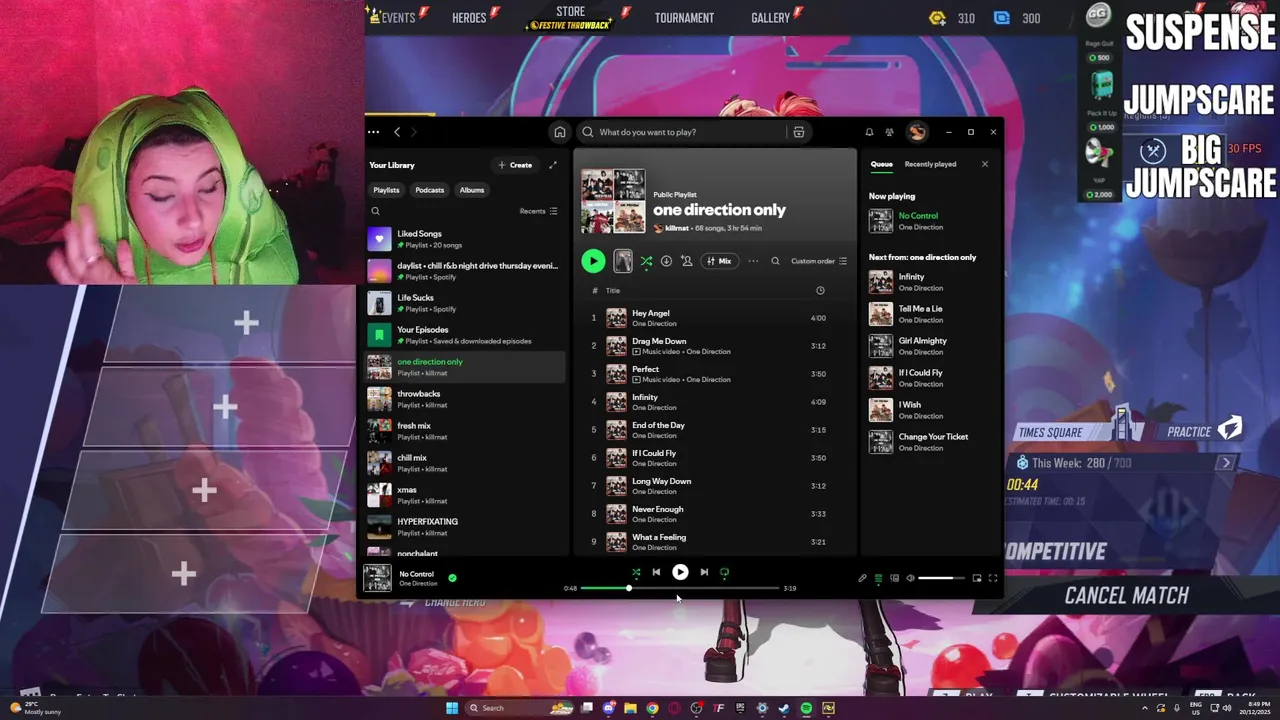
Task: Click the green saved checkmark for No Control
Action: pyautogui.click(x=452, y=578)
